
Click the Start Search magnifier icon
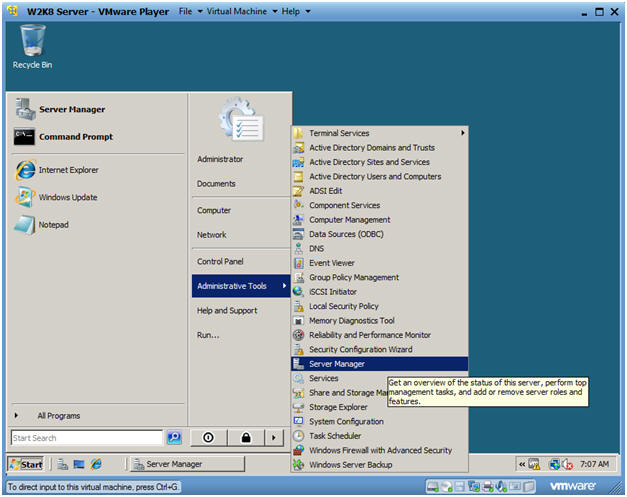pyautogui.click(x=174, y=437)
